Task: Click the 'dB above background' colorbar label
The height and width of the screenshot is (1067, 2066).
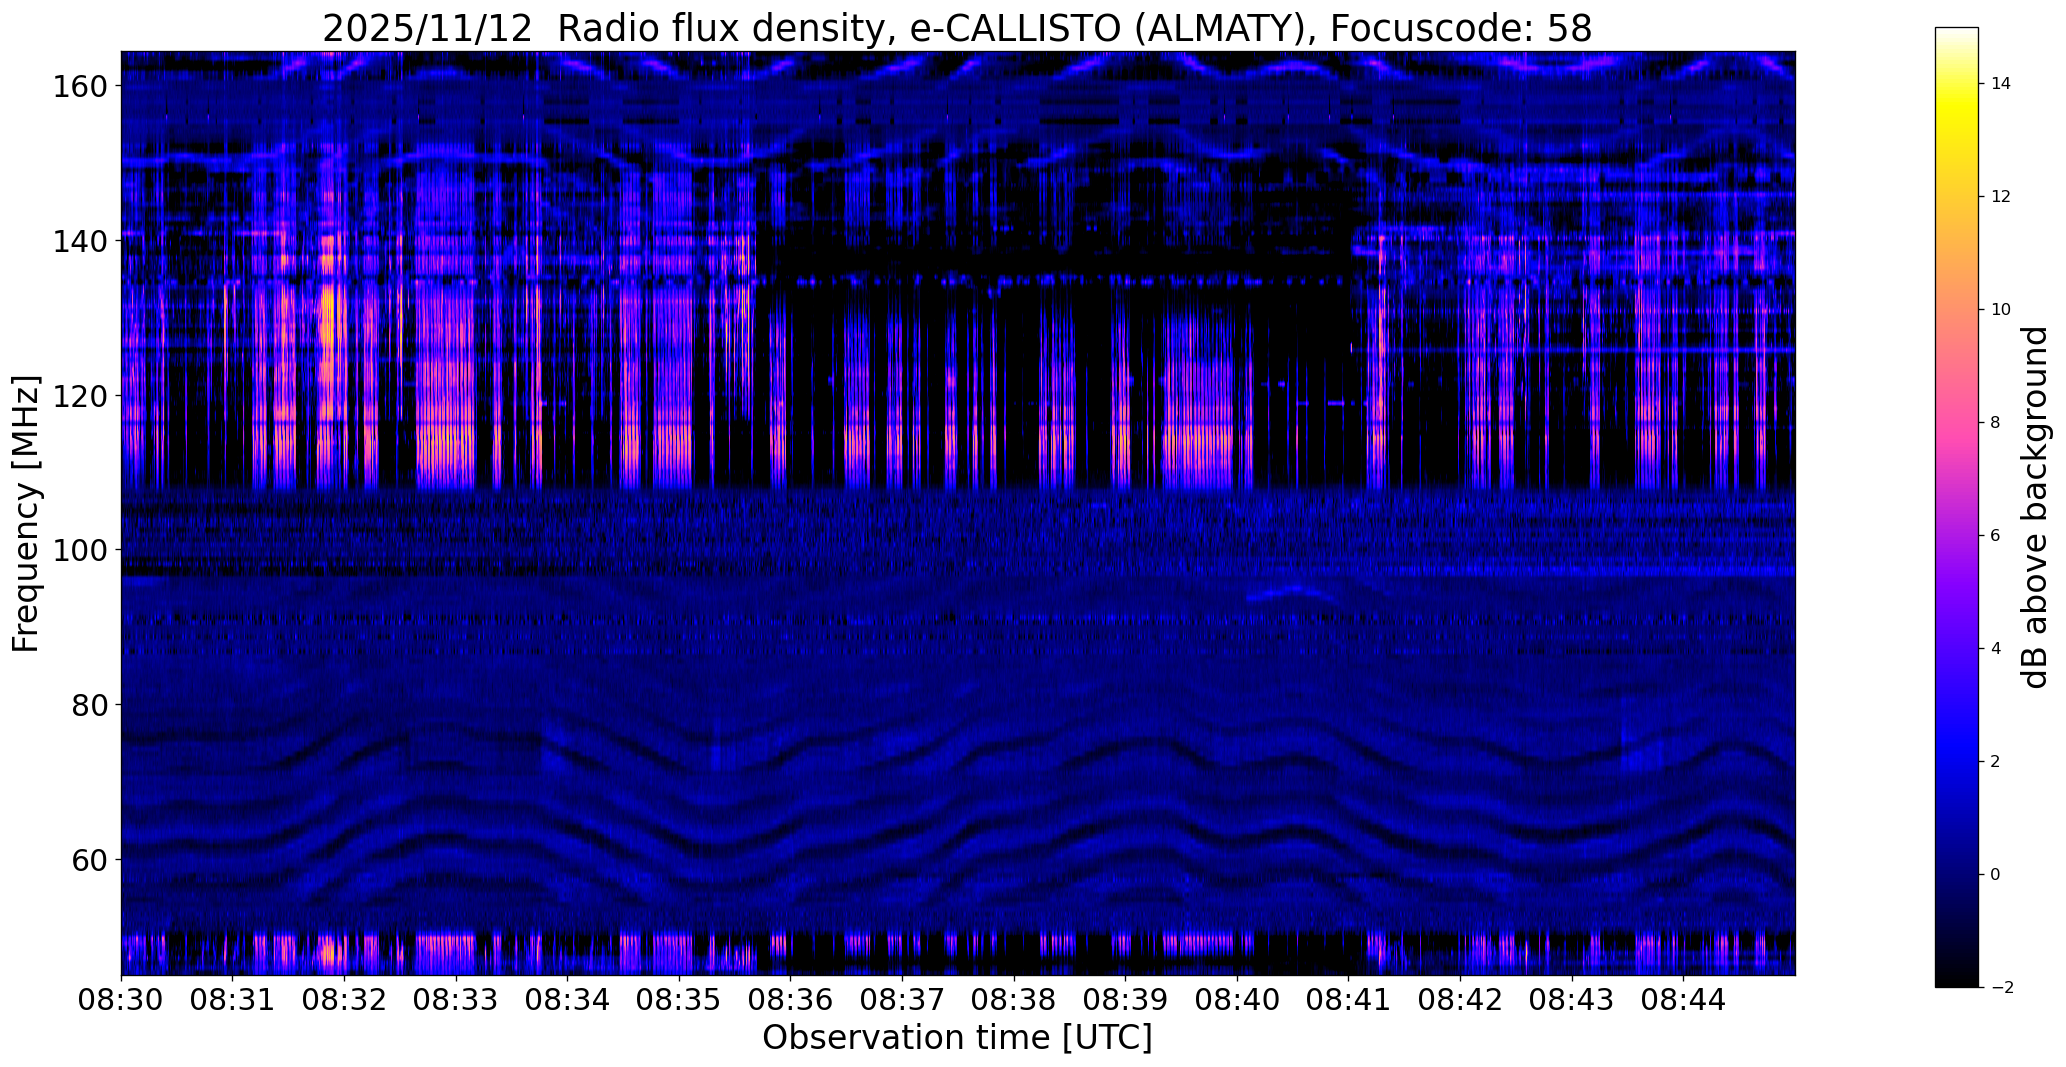Action: tap(2036, 507)
